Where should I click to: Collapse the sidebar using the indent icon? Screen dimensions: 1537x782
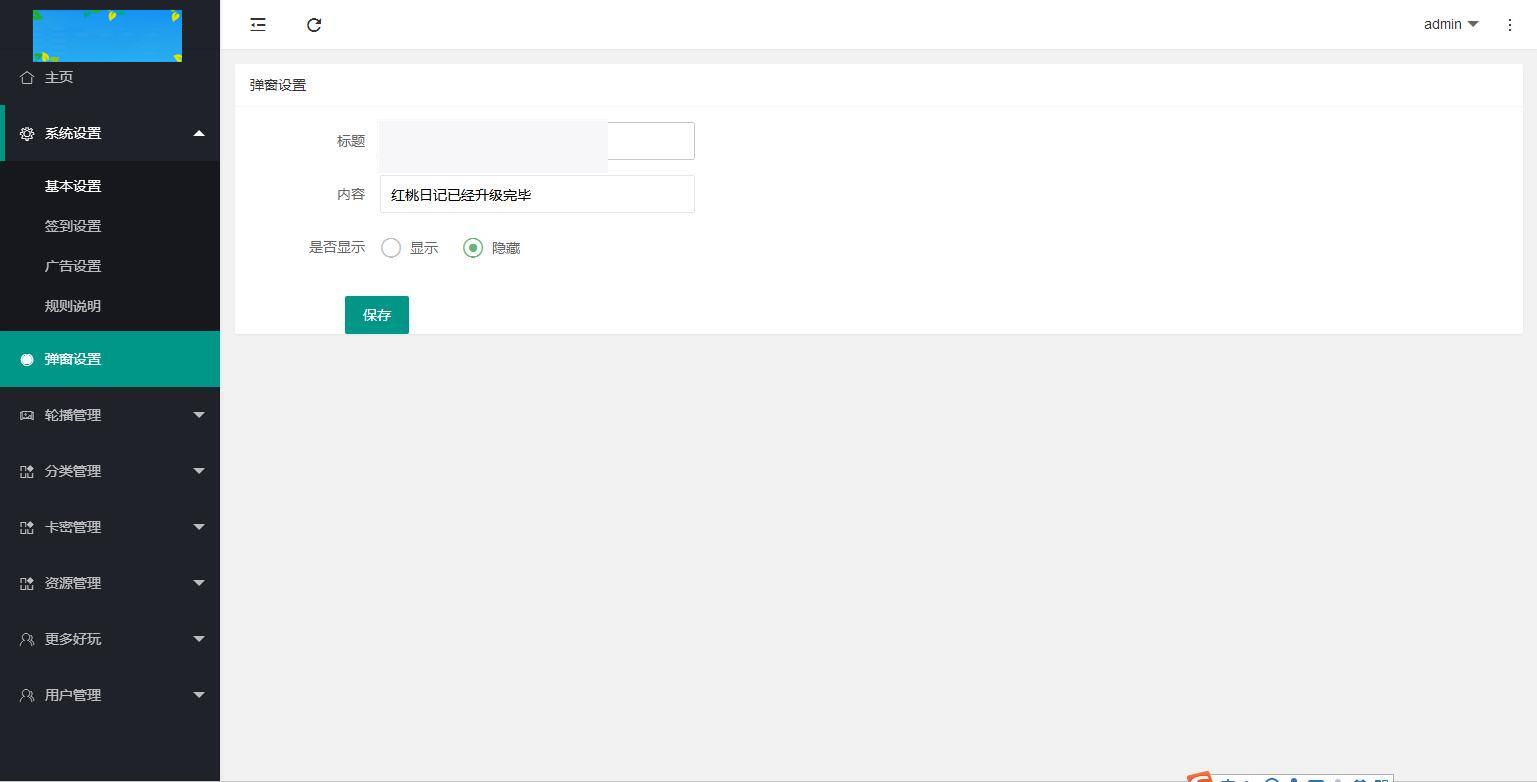(x=257, y=24)
